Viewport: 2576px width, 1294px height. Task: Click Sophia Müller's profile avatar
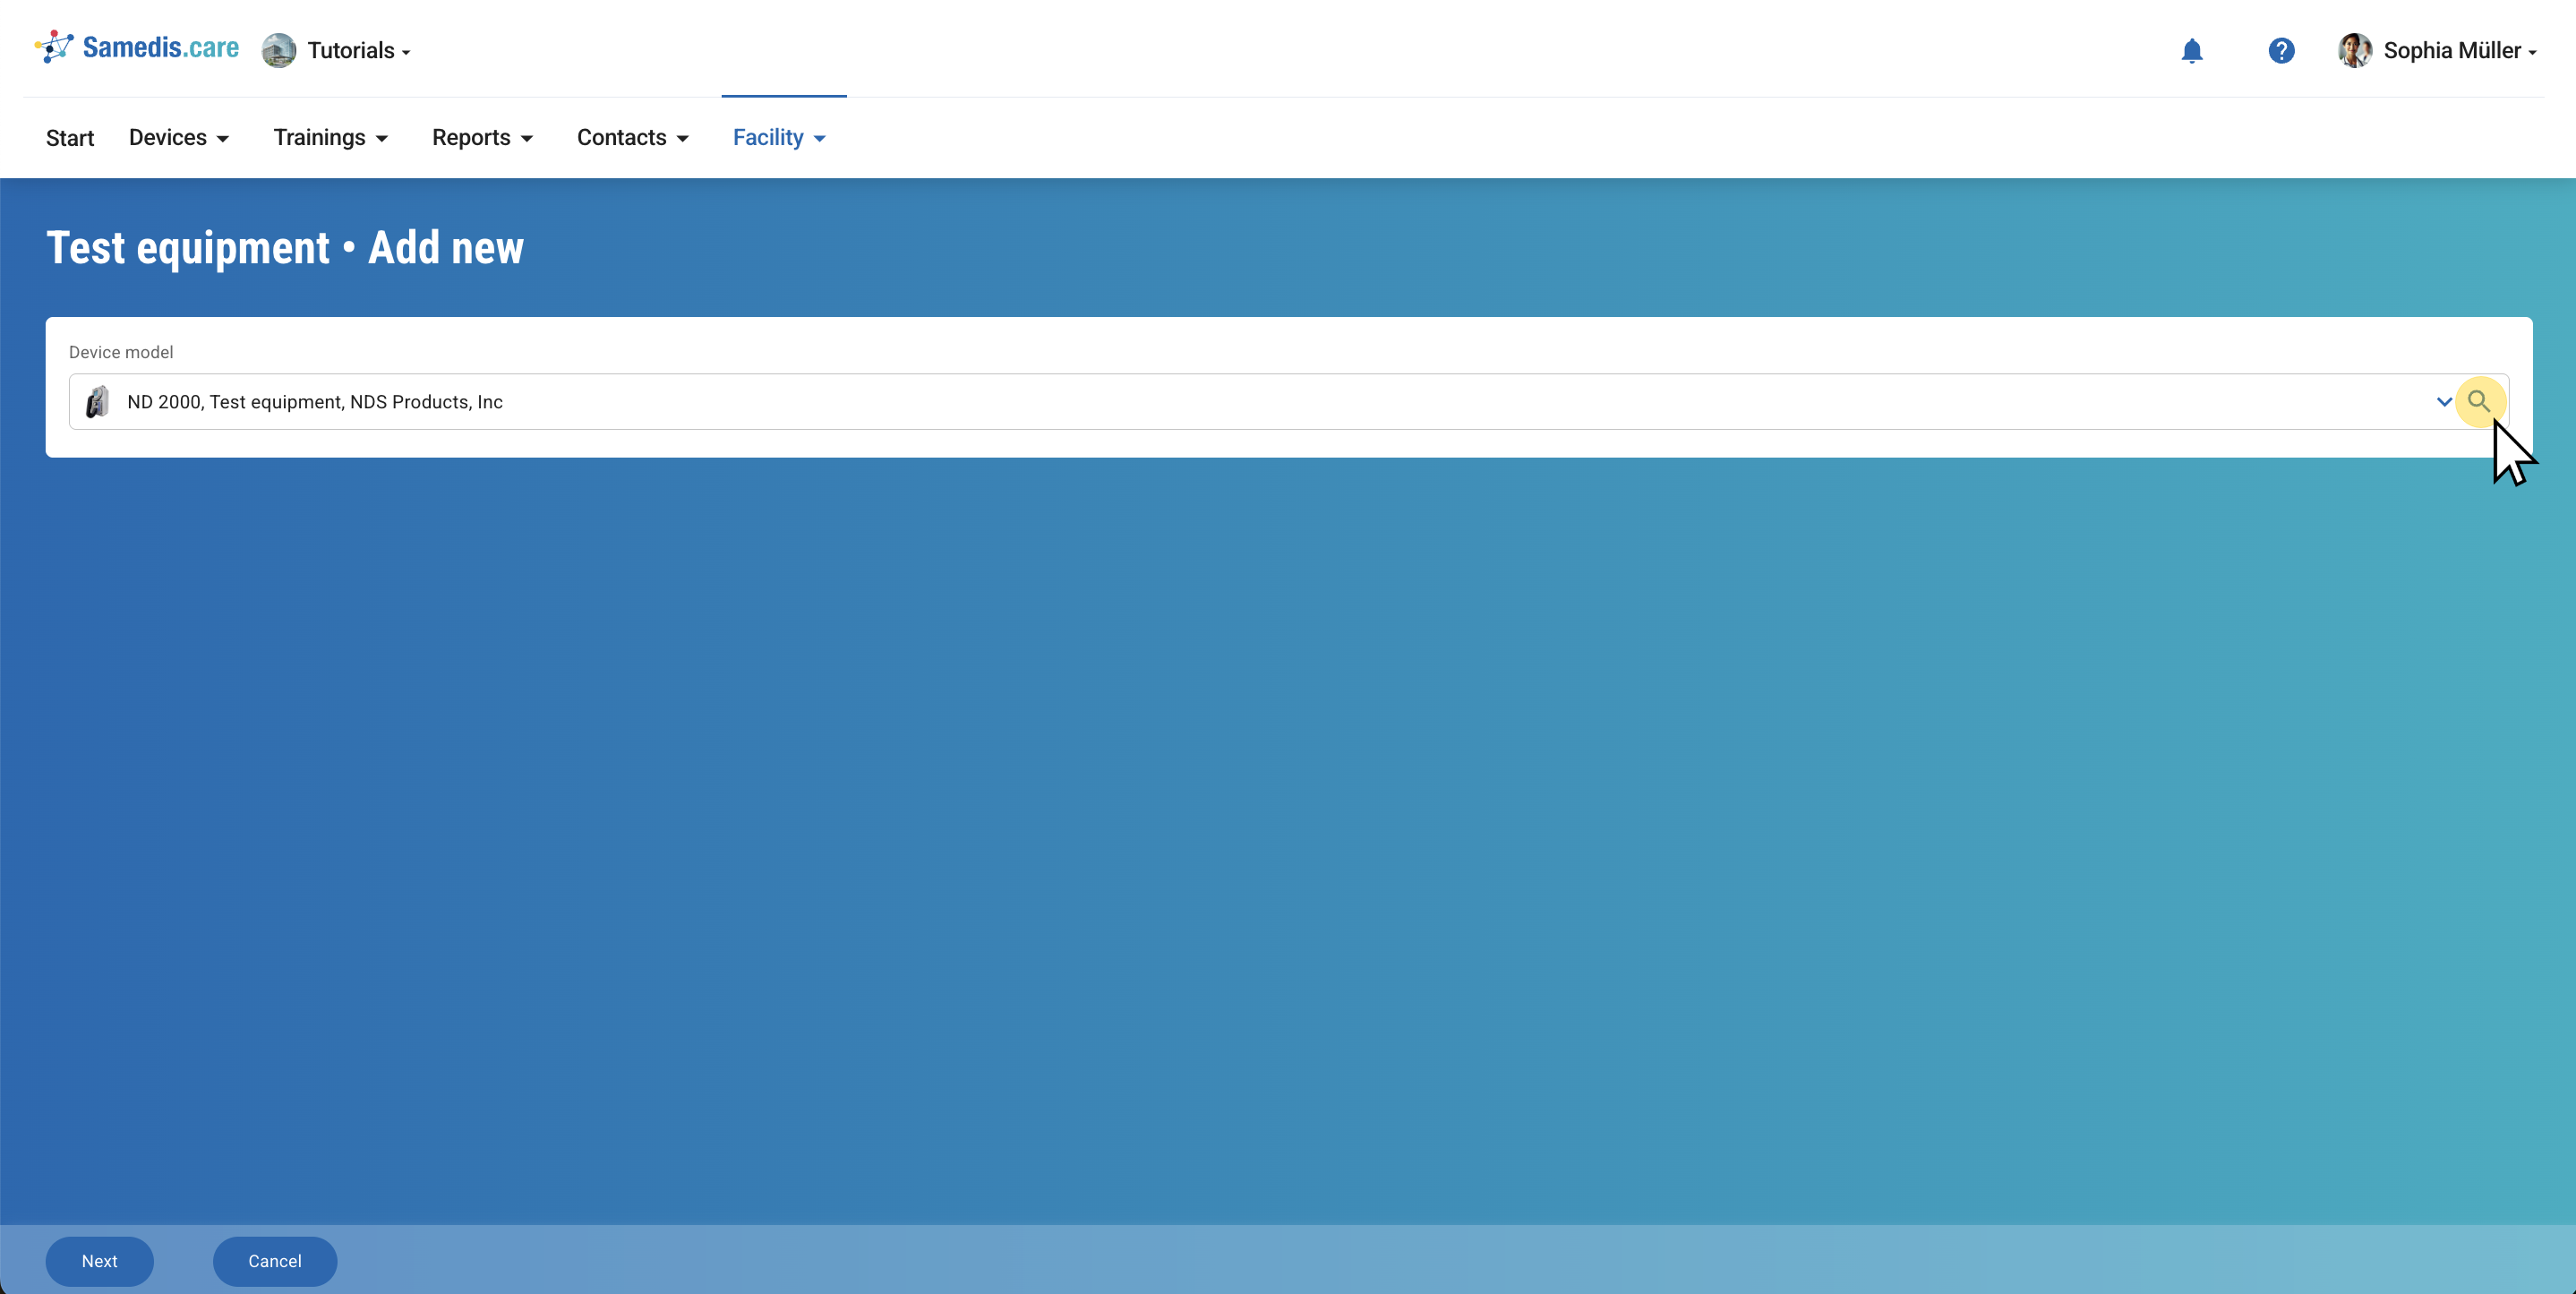point(2354,51)
